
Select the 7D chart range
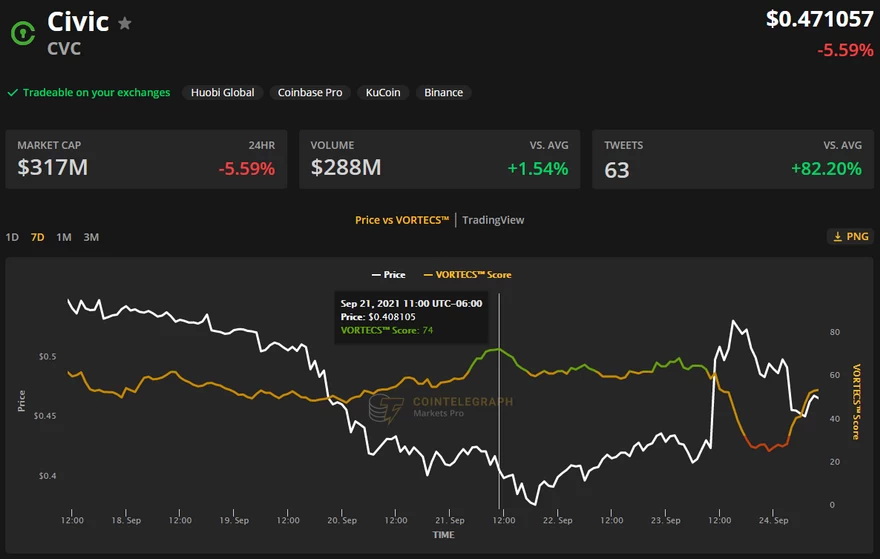tap(38, 237)
